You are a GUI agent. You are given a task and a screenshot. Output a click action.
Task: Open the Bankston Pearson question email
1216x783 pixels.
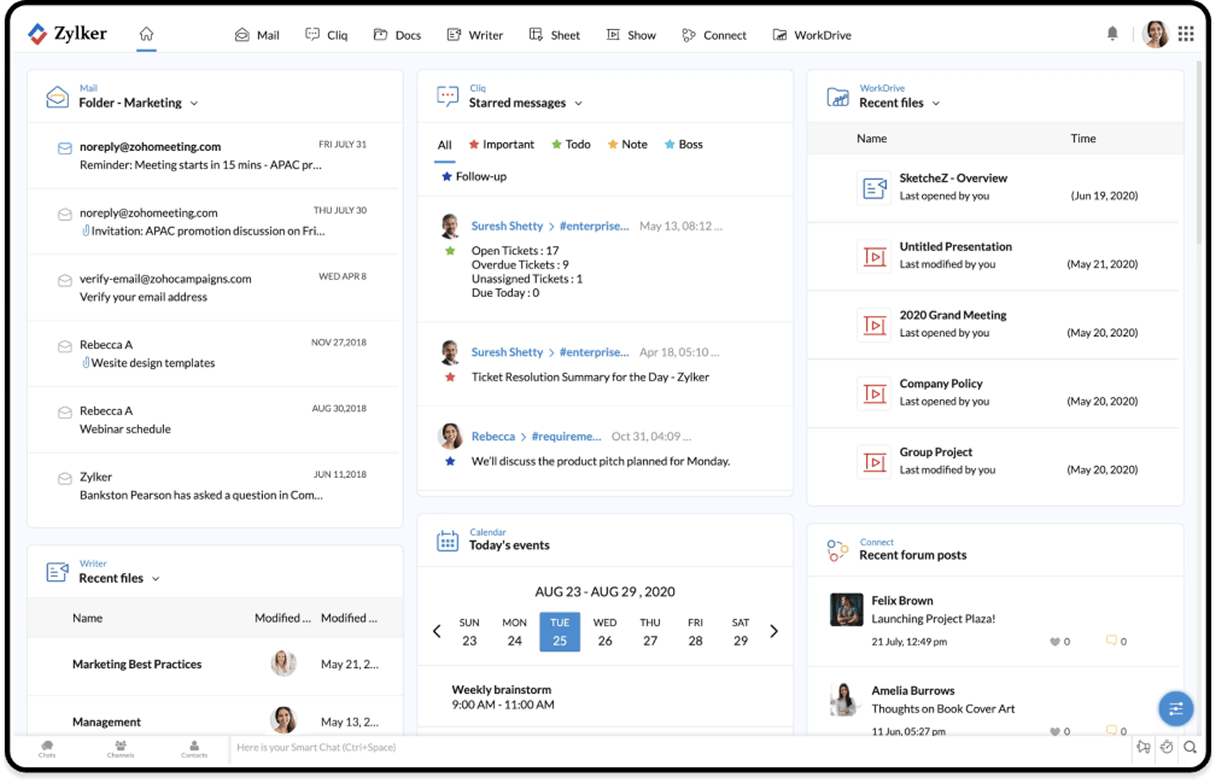(x=214, y=486)
